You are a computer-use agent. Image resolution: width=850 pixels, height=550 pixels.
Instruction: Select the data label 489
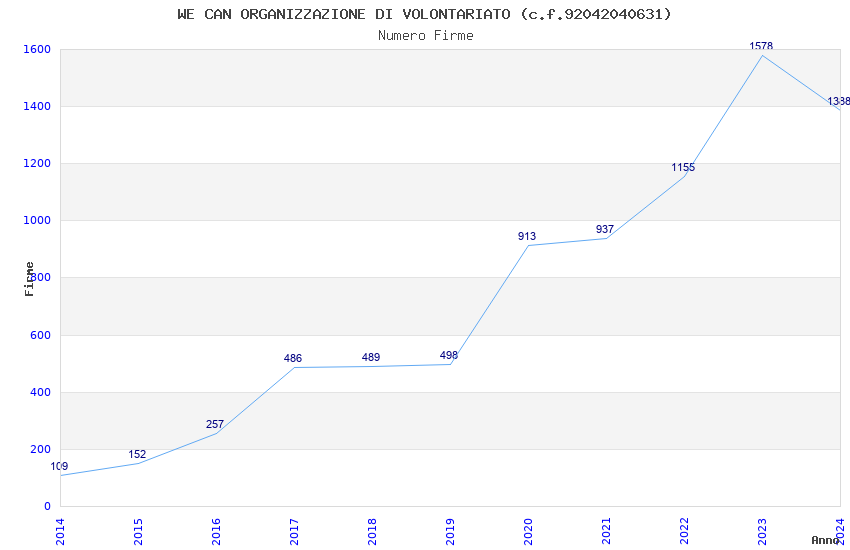[371, 357]
